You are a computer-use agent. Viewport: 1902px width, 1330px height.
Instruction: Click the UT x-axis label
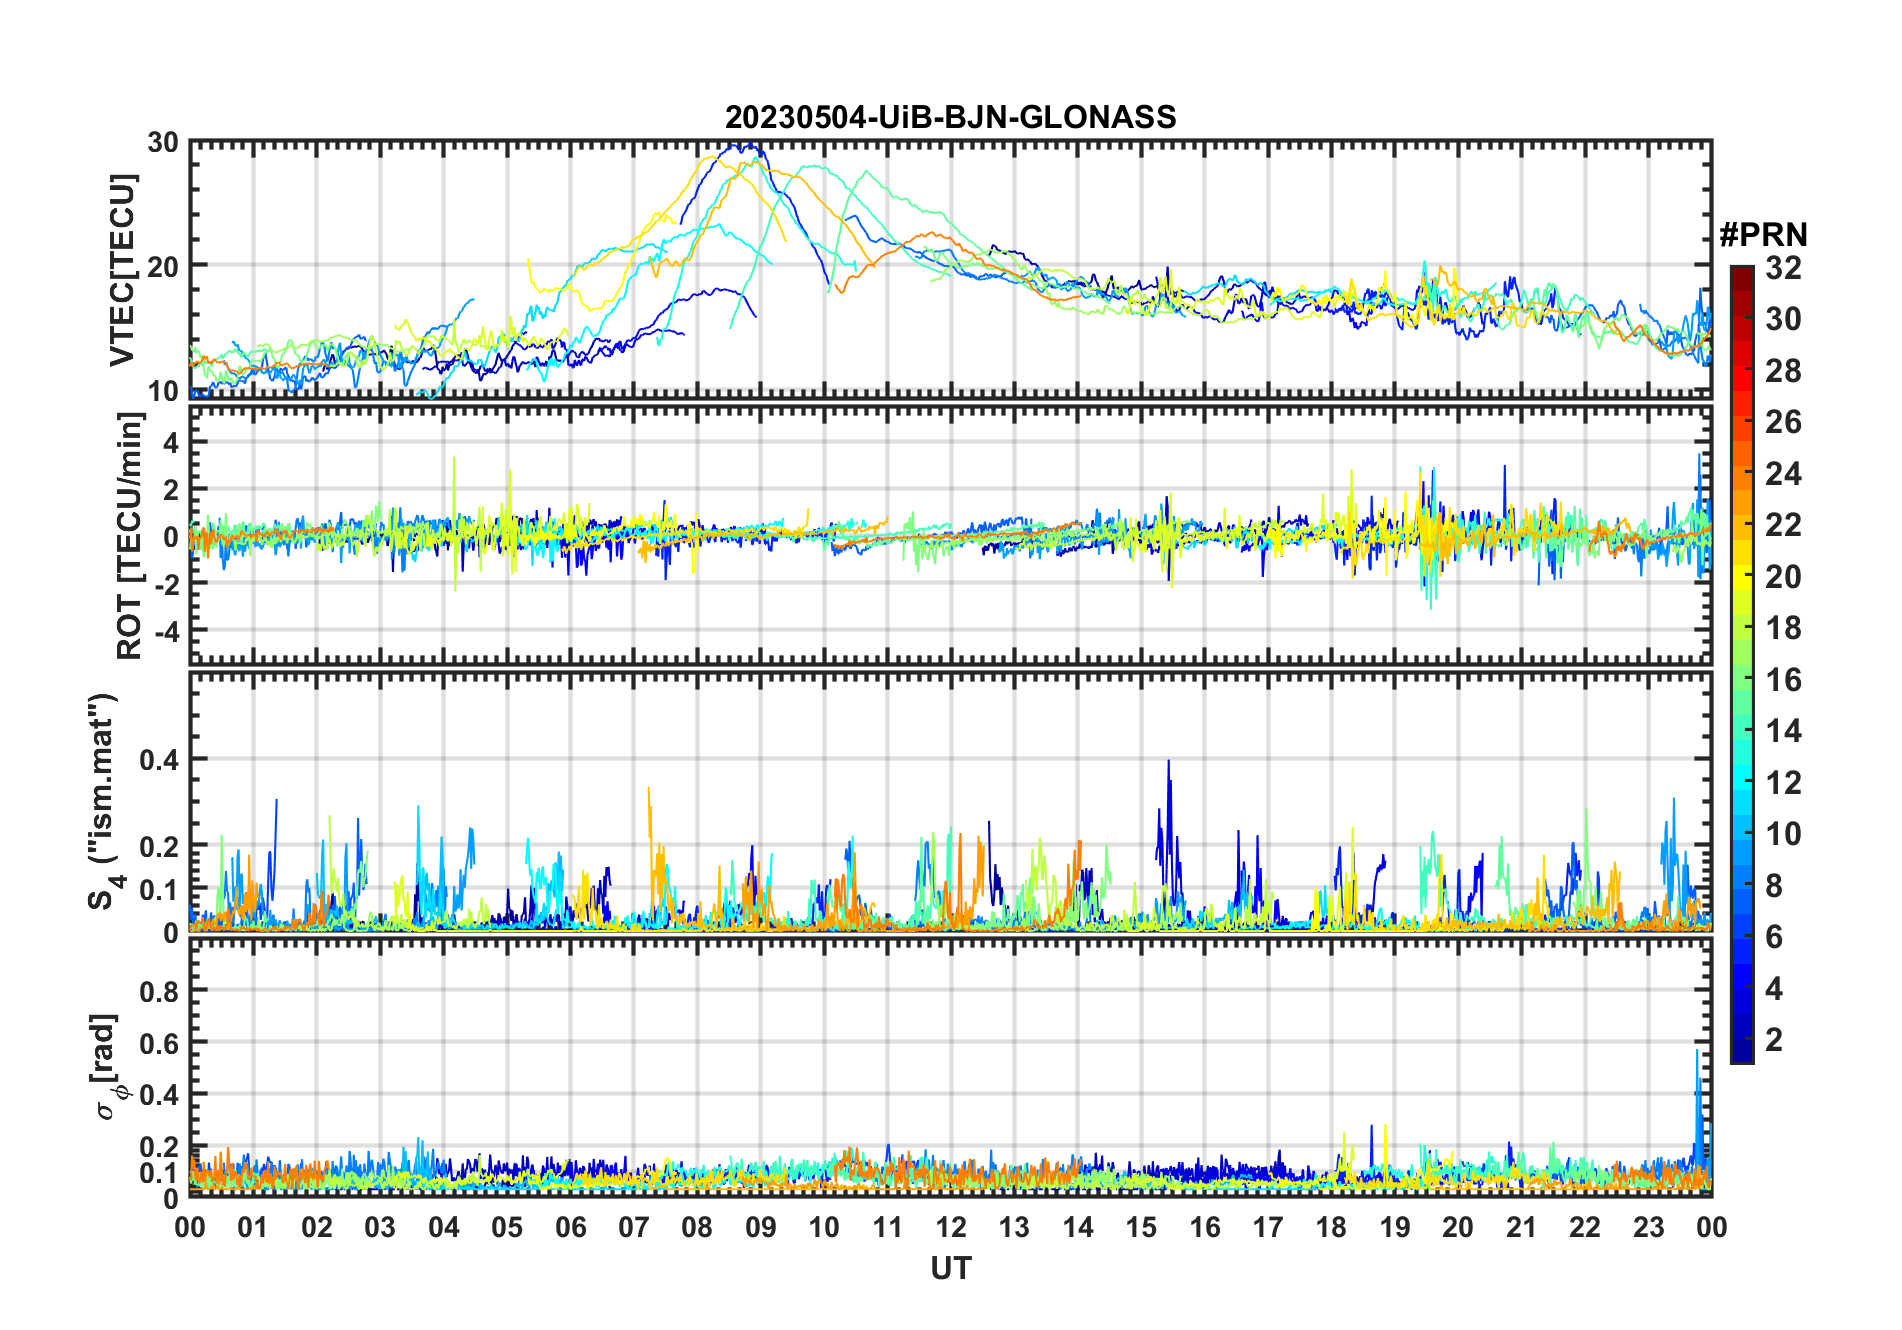tap(950, 1269)
